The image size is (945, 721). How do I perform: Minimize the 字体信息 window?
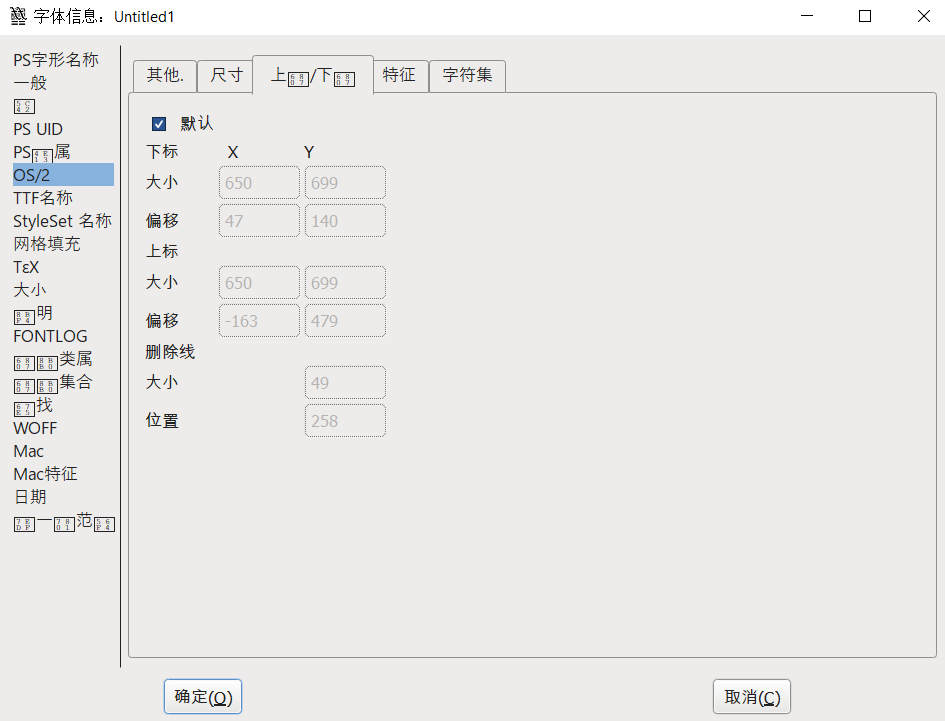[807, 16]
